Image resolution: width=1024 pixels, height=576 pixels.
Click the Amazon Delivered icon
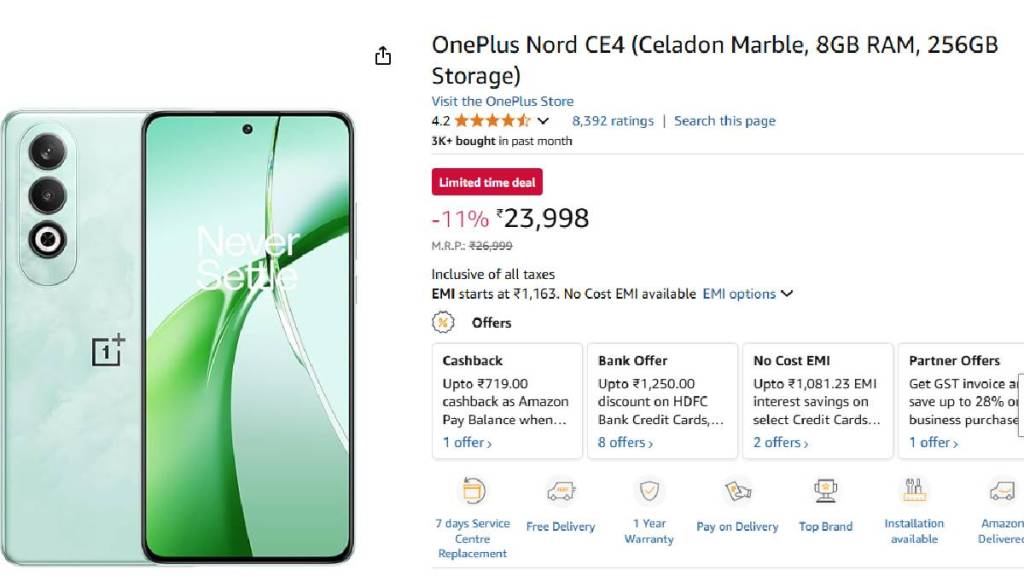[x=1001, y=491]
